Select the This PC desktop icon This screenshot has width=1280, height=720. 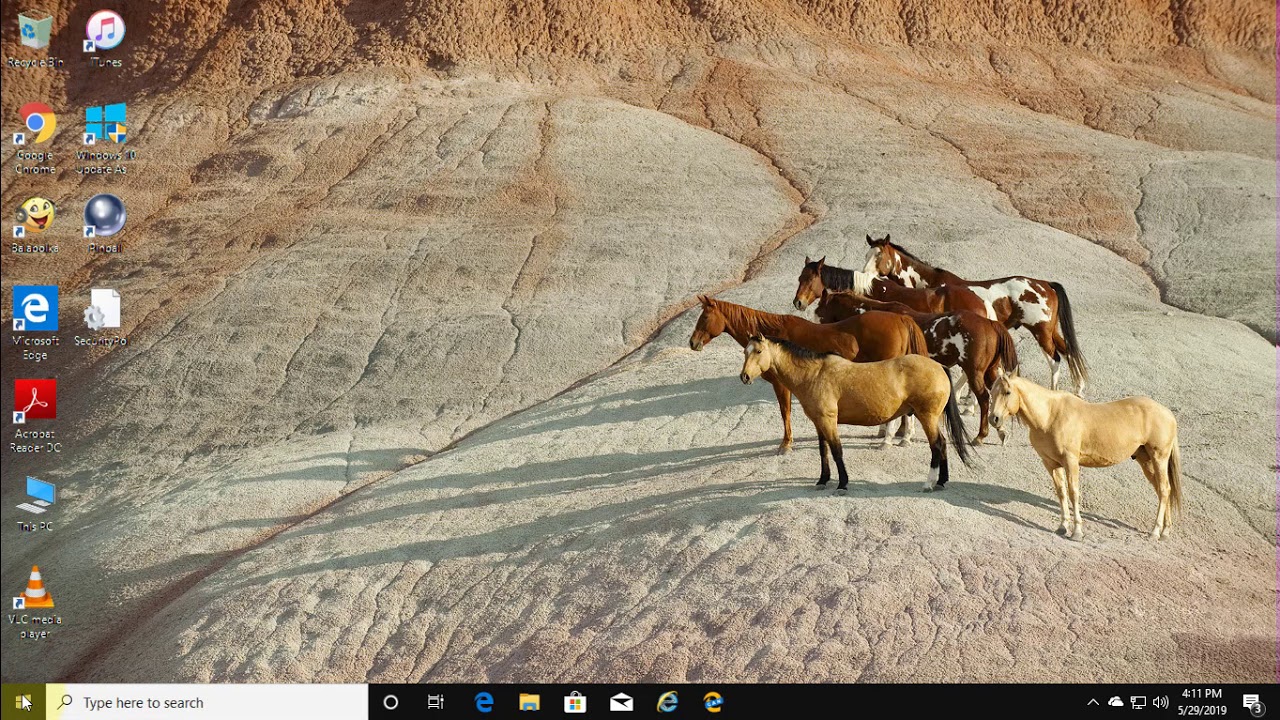tap(35, 504)
